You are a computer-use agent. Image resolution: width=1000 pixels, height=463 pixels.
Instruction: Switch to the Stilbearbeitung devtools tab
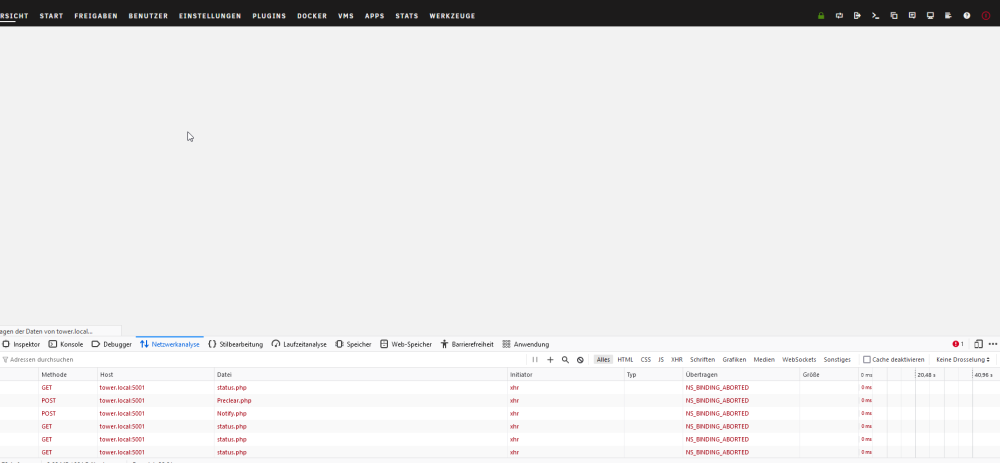[235, 344]
